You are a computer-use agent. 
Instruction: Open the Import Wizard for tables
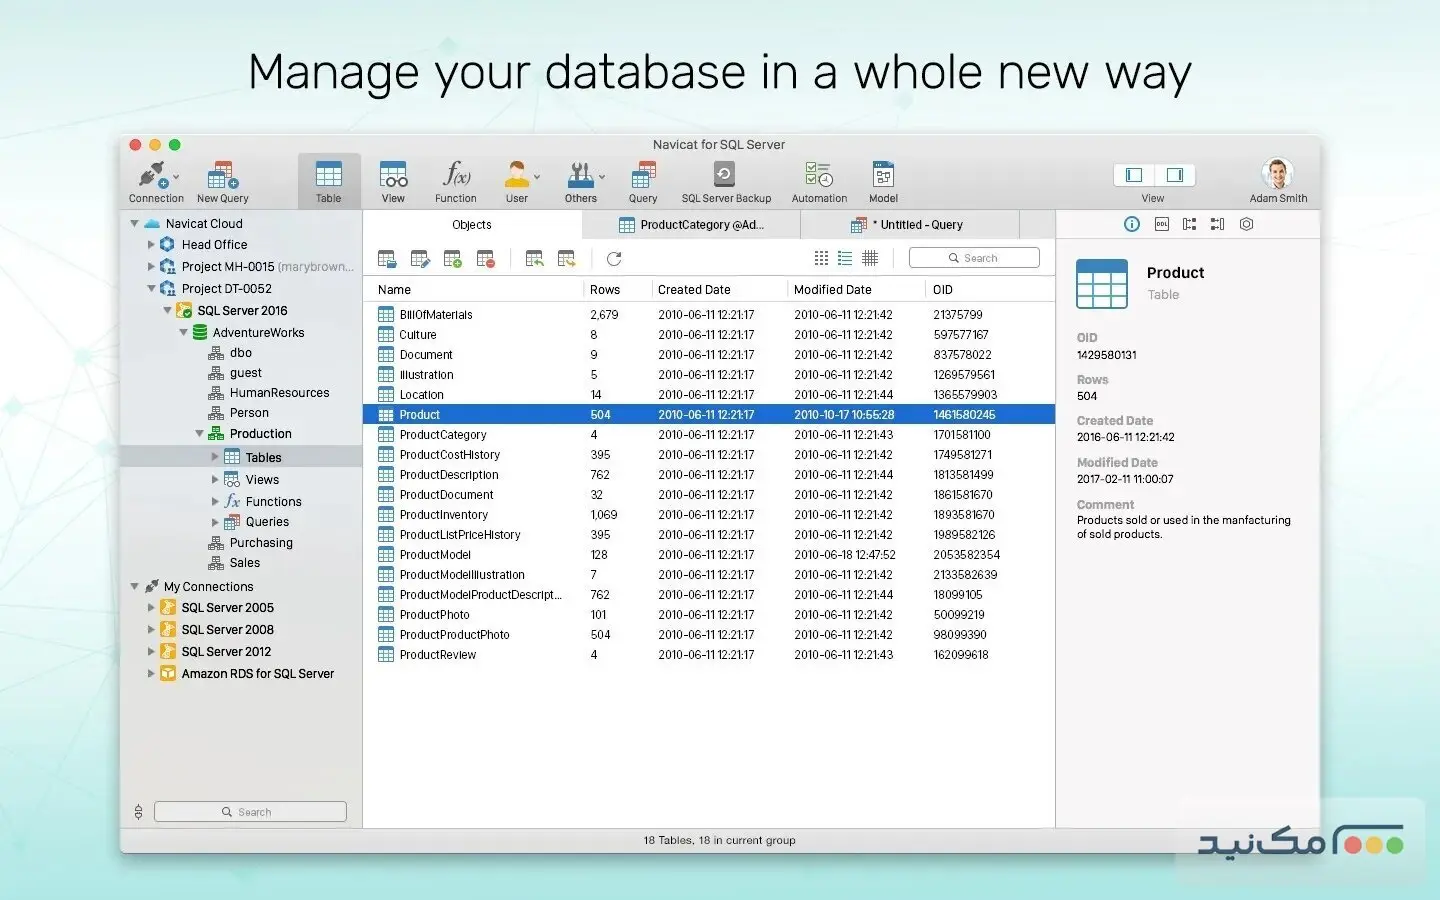click(534, 258)
